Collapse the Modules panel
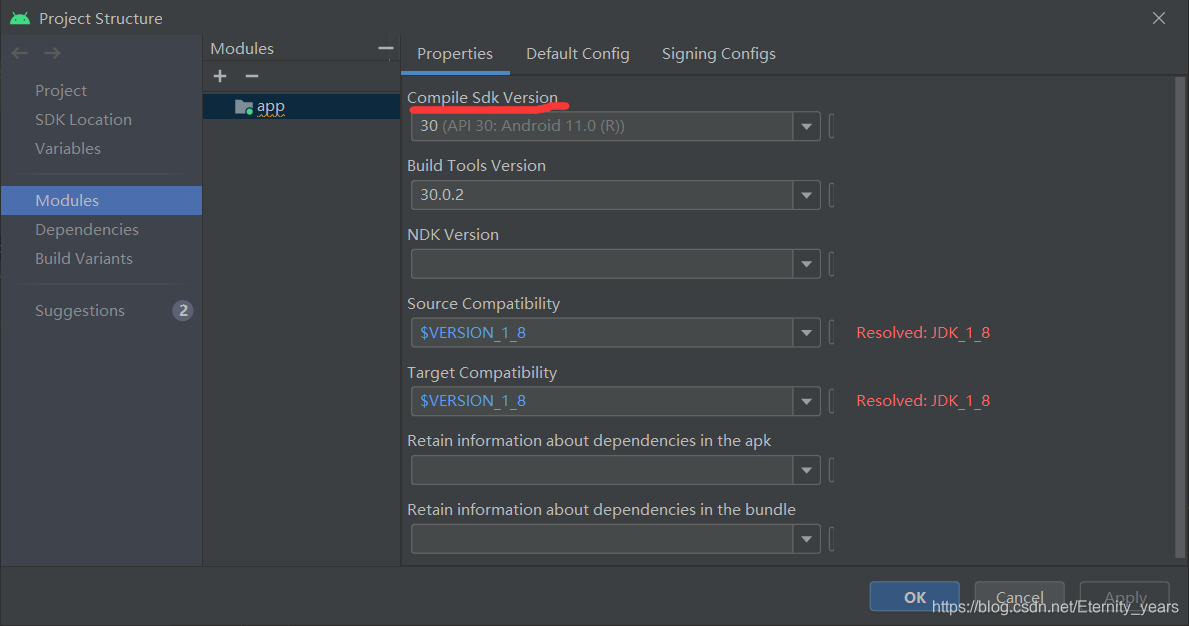The width and height of the screenshot is (1189, 626). coord(386,48)
